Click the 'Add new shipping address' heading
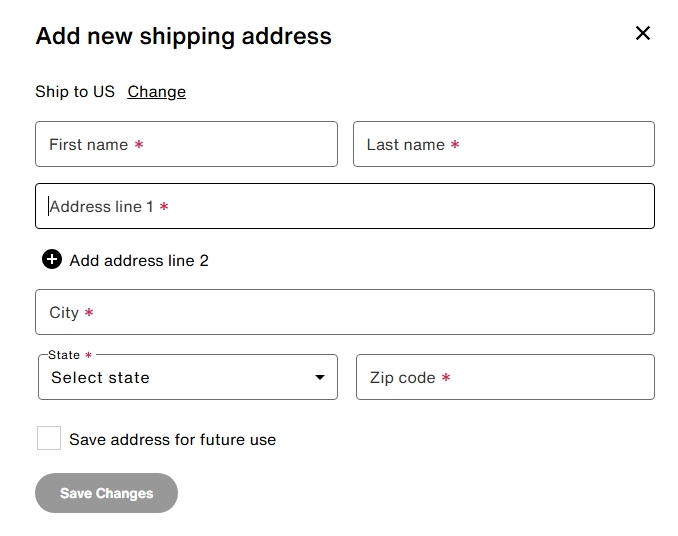 coord(183,36)
